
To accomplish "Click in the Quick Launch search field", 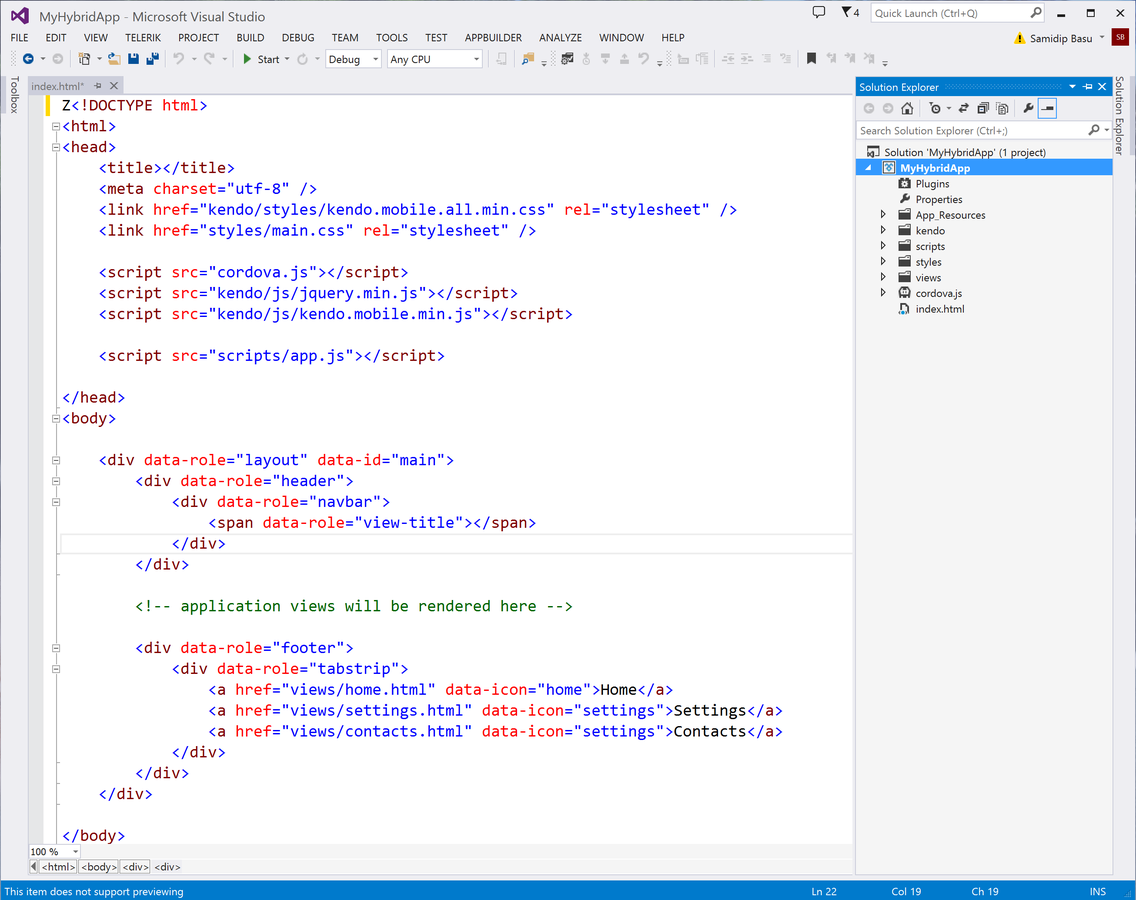I will point(949,13).
